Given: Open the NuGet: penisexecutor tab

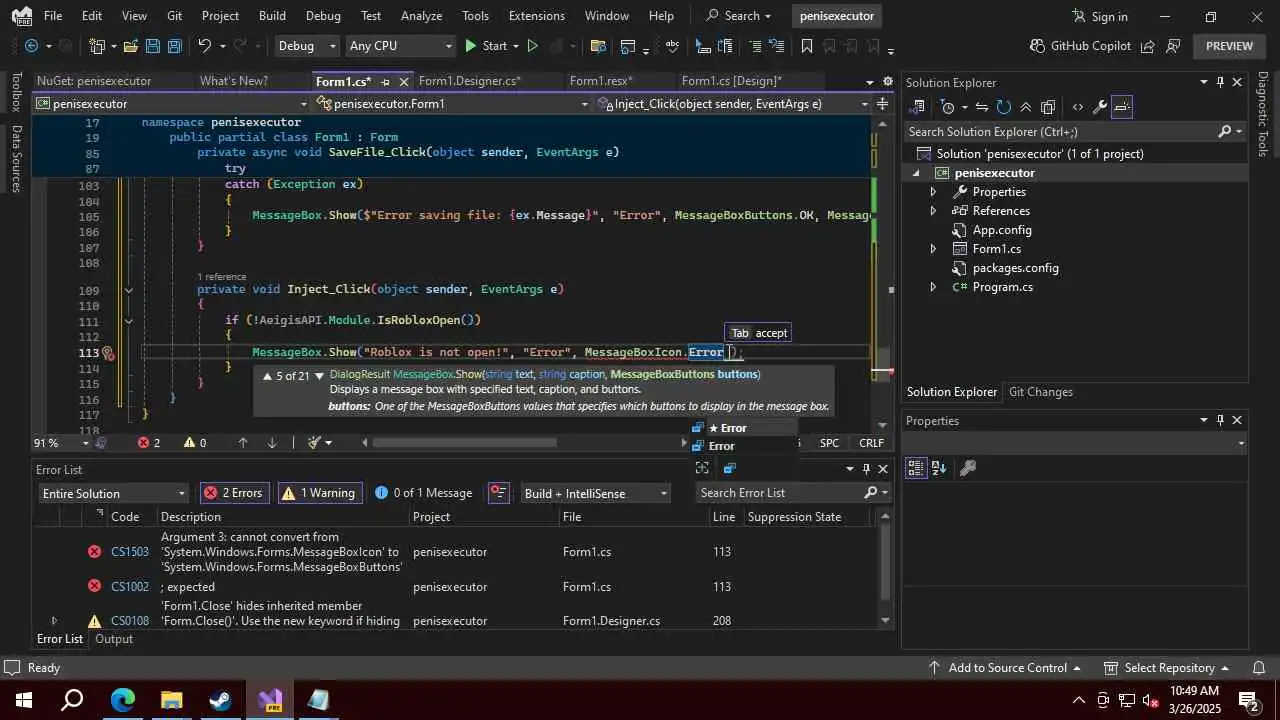Looking at the screenshot, I should point(94,81).
